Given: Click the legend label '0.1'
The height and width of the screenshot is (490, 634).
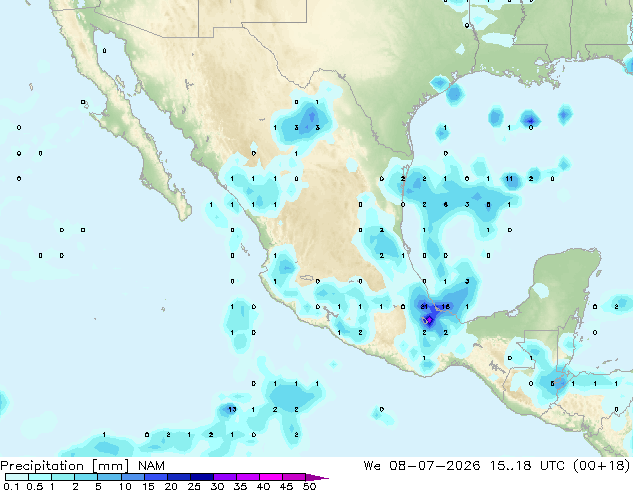Looking at the screenshot, I should (11, 486).
